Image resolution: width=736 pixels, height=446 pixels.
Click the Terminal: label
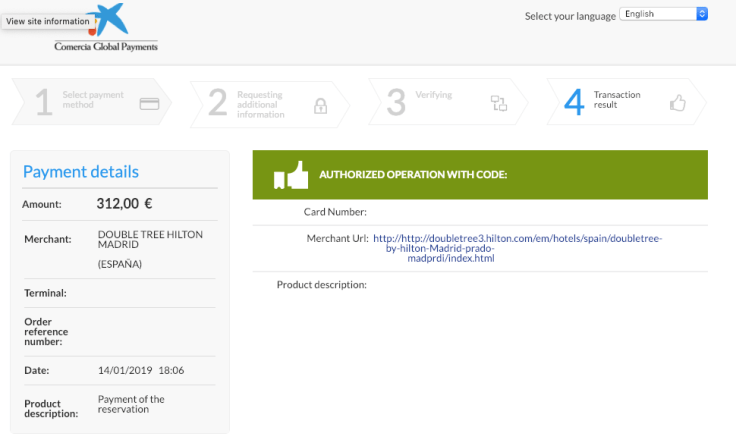click(46, 293)
